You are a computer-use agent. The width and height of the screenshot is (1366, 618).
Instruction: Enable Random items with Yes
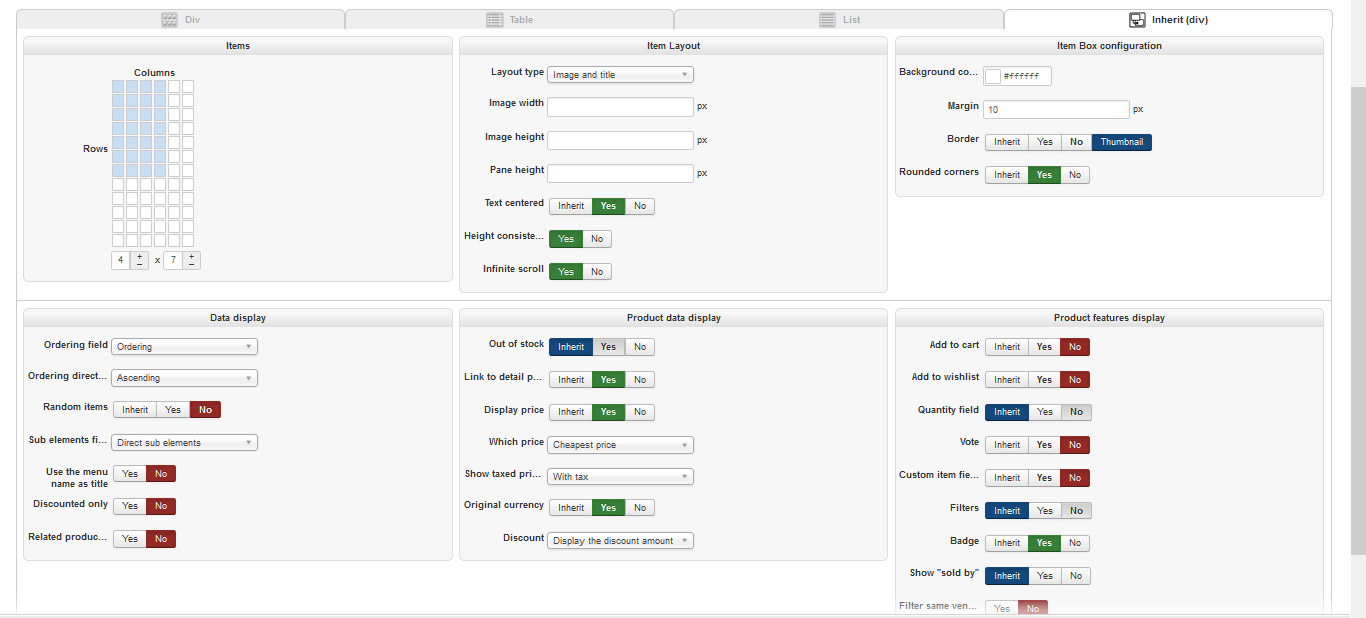click(173, 410)
